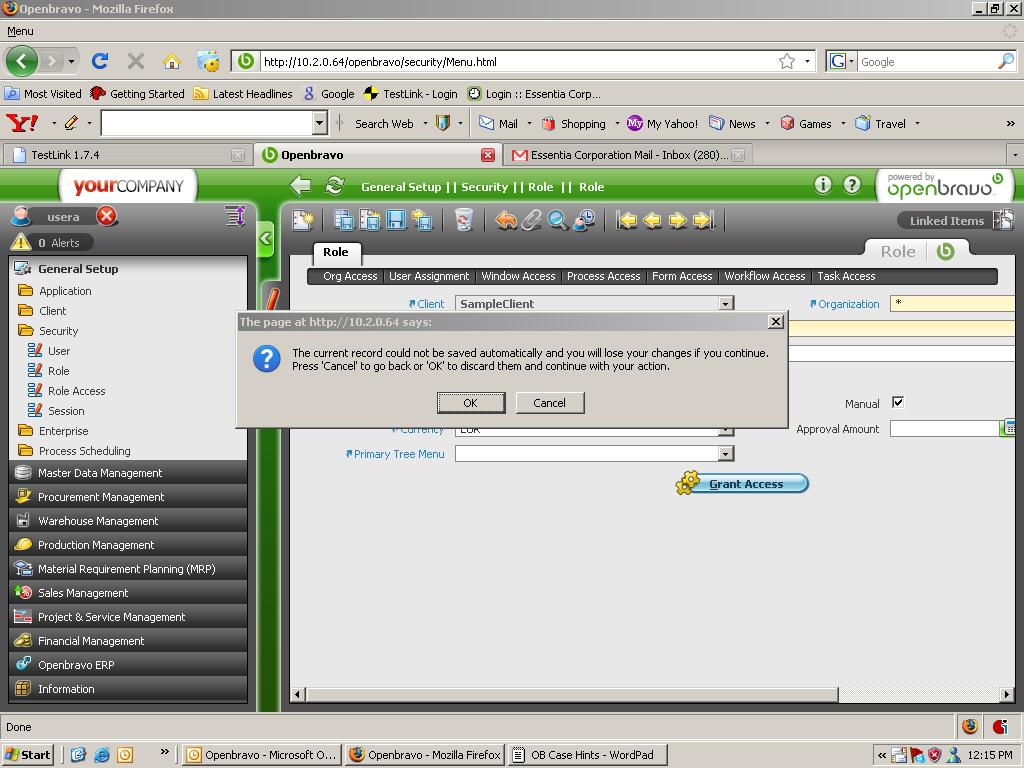The width and height of the screenshot is (1024, 768).
Task: Open the Window Access tab
Action: (518, 276)
